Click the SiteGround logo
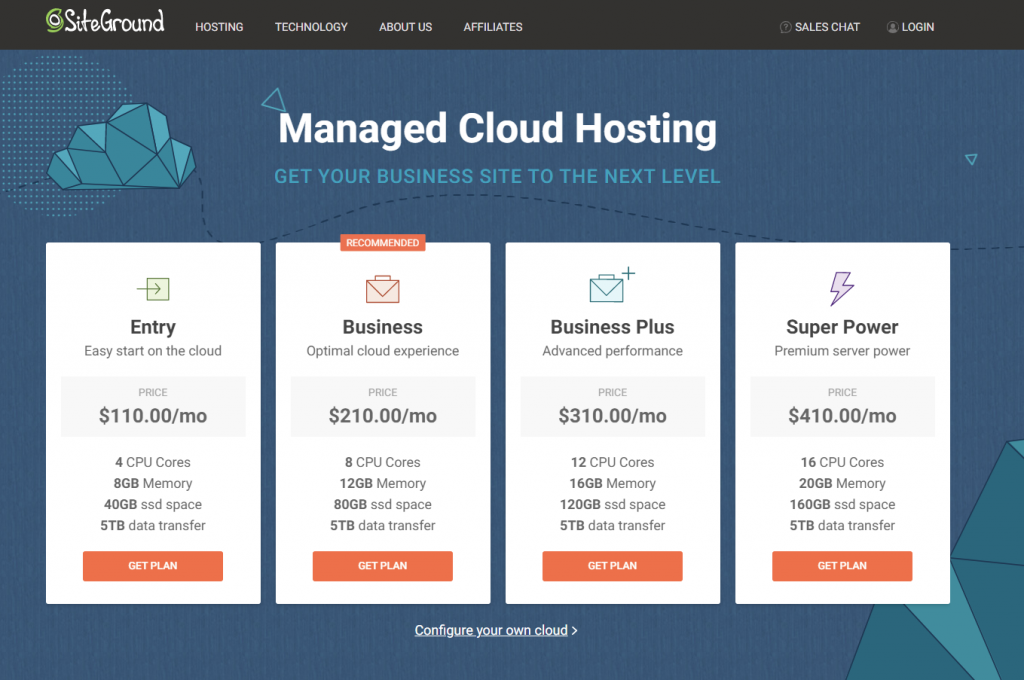This screenshot has height=680, width=1024. [105, 21]
